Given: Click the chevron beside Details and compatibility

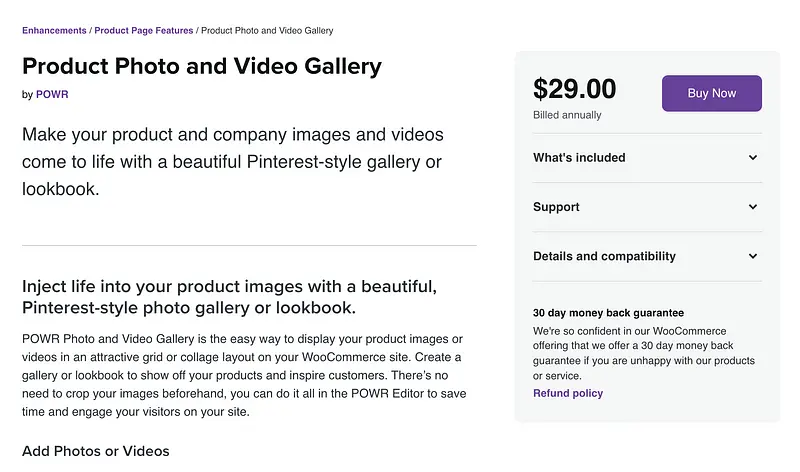Looking at the screenshot, I should (753, 256).
